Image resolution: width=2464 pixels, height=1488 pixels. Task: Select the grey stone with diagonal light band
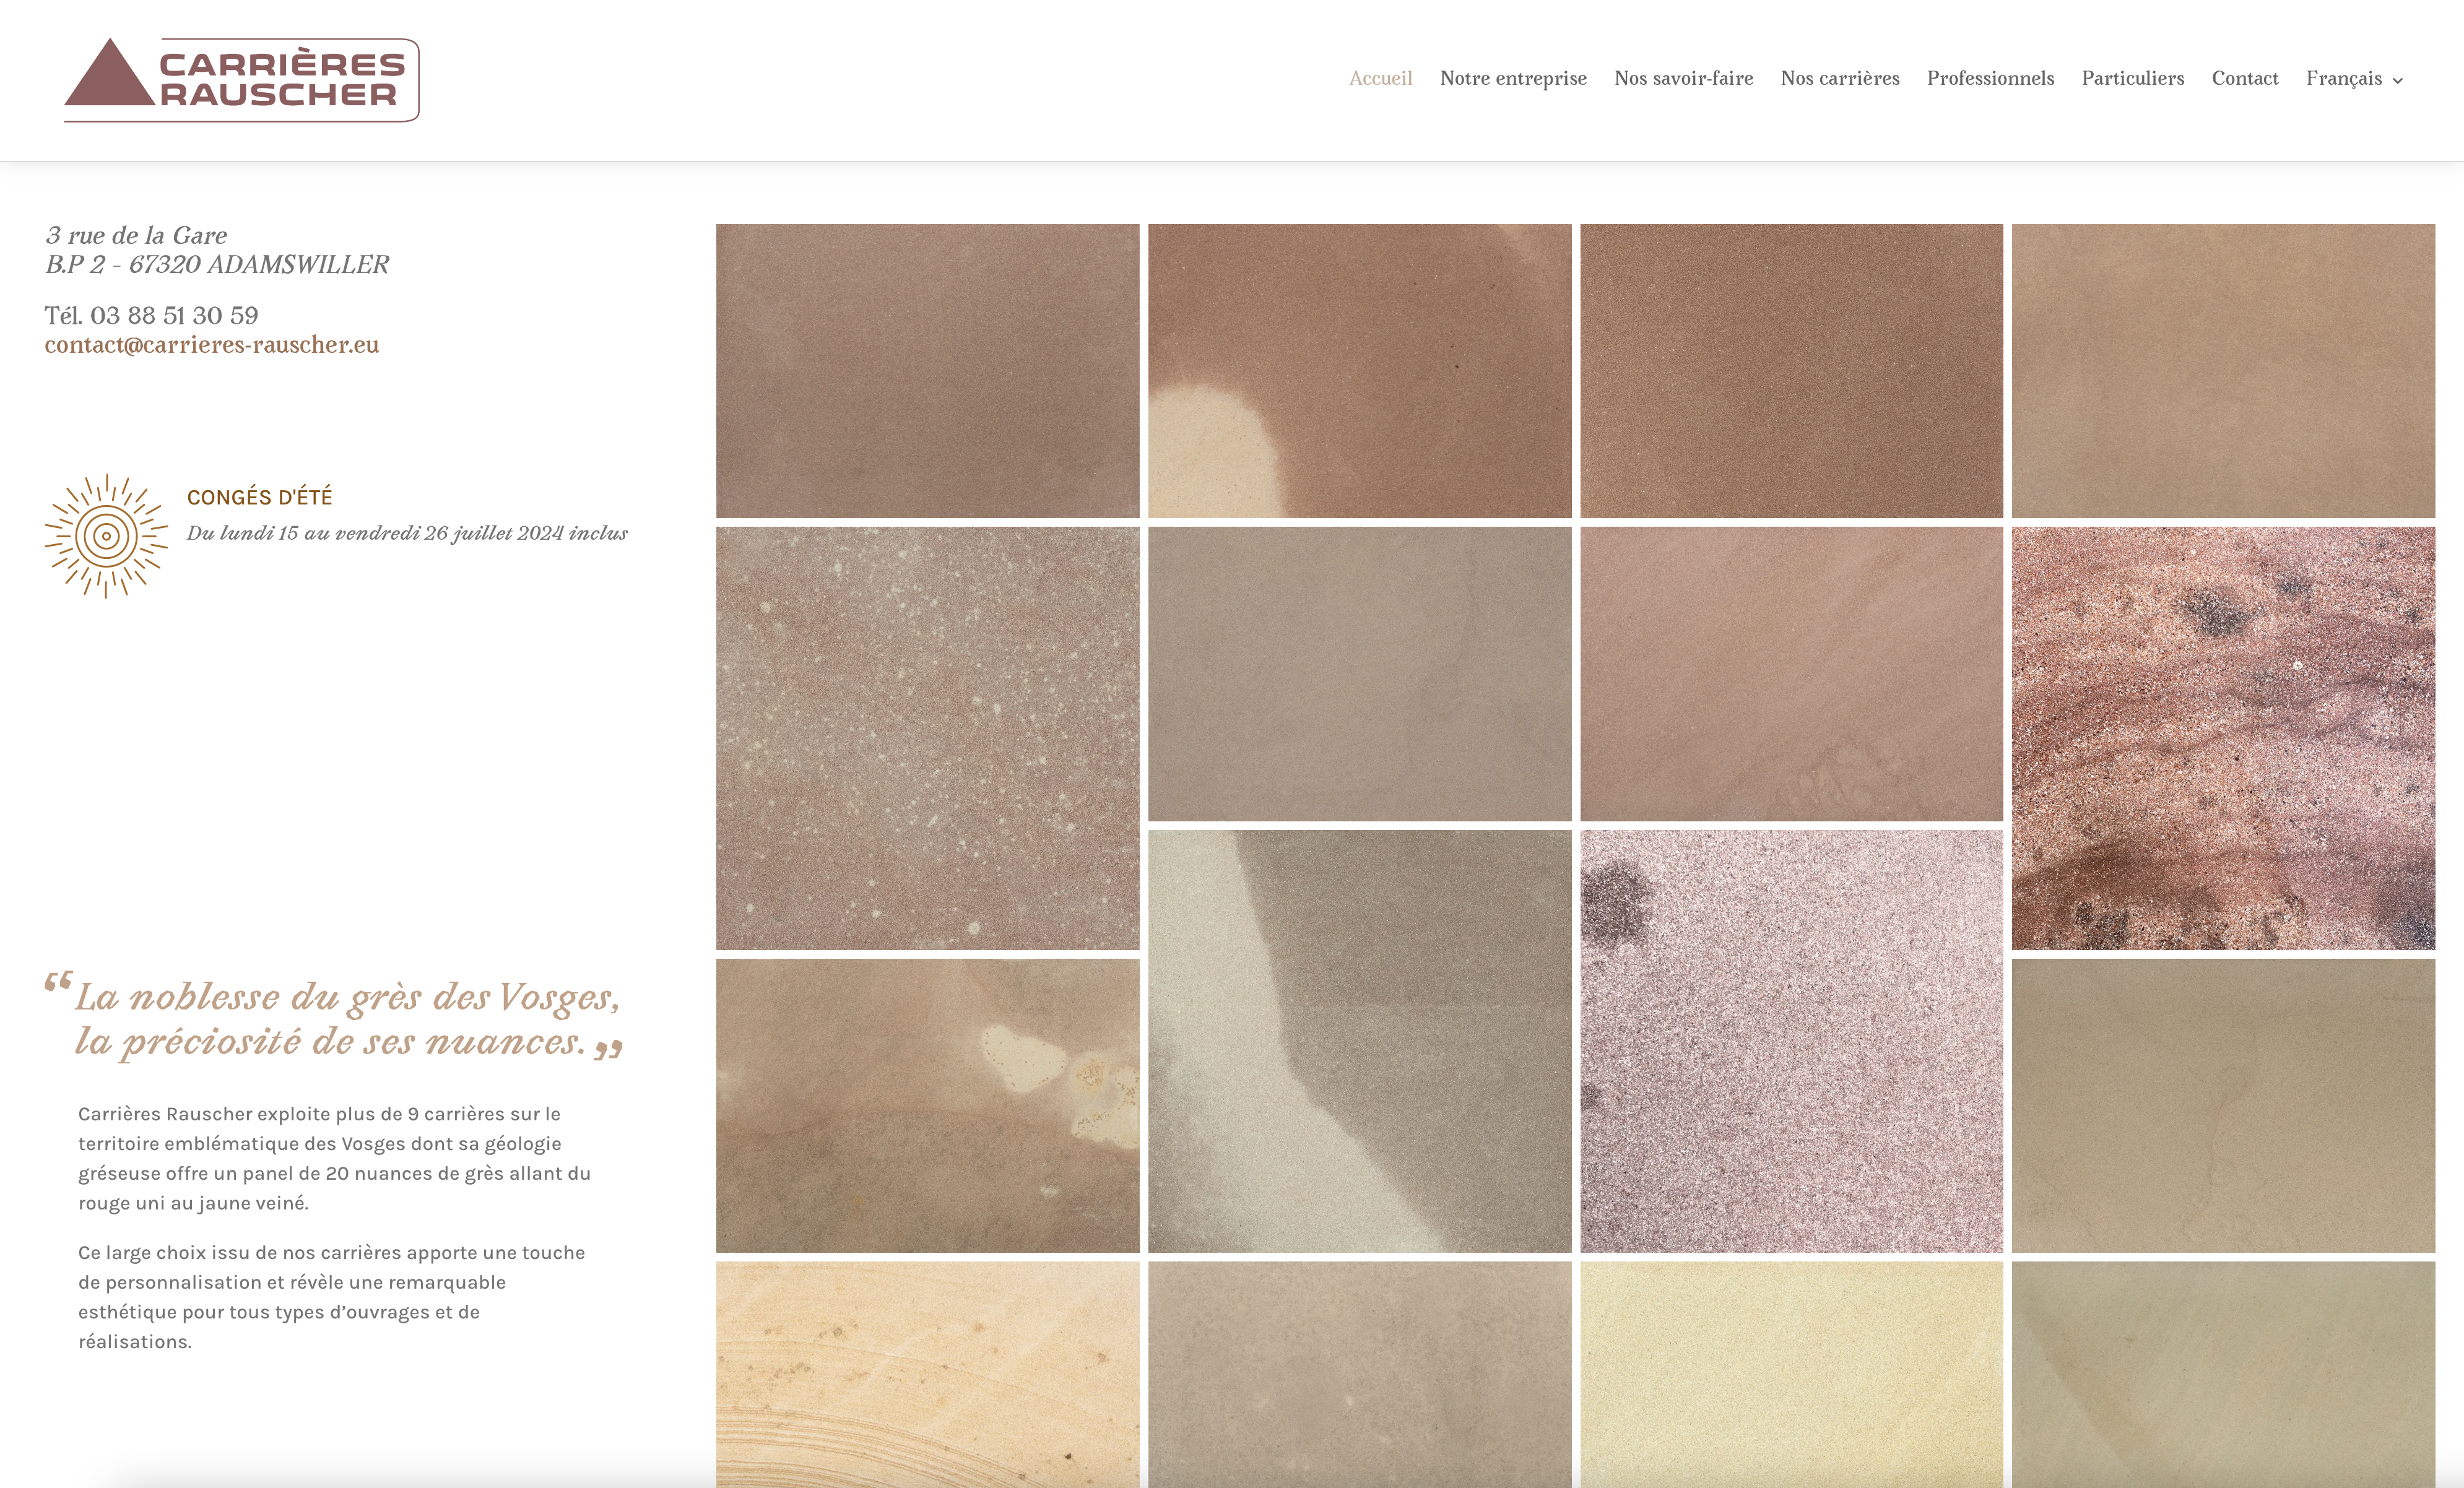(1359, 1041)
